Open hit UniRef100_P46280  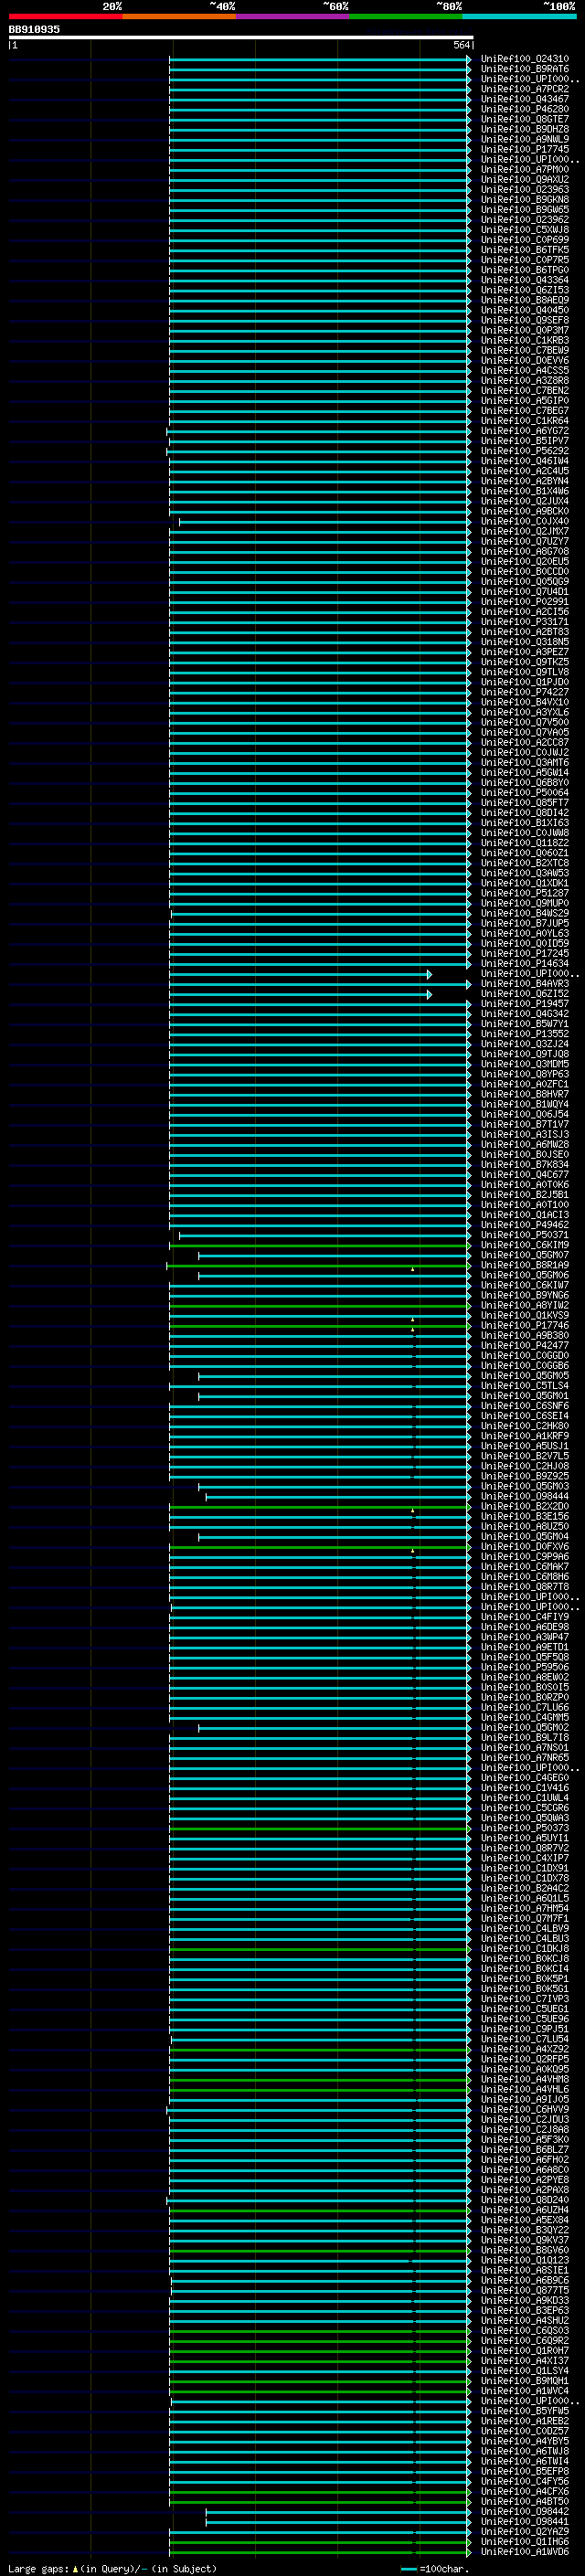(524, 109)
